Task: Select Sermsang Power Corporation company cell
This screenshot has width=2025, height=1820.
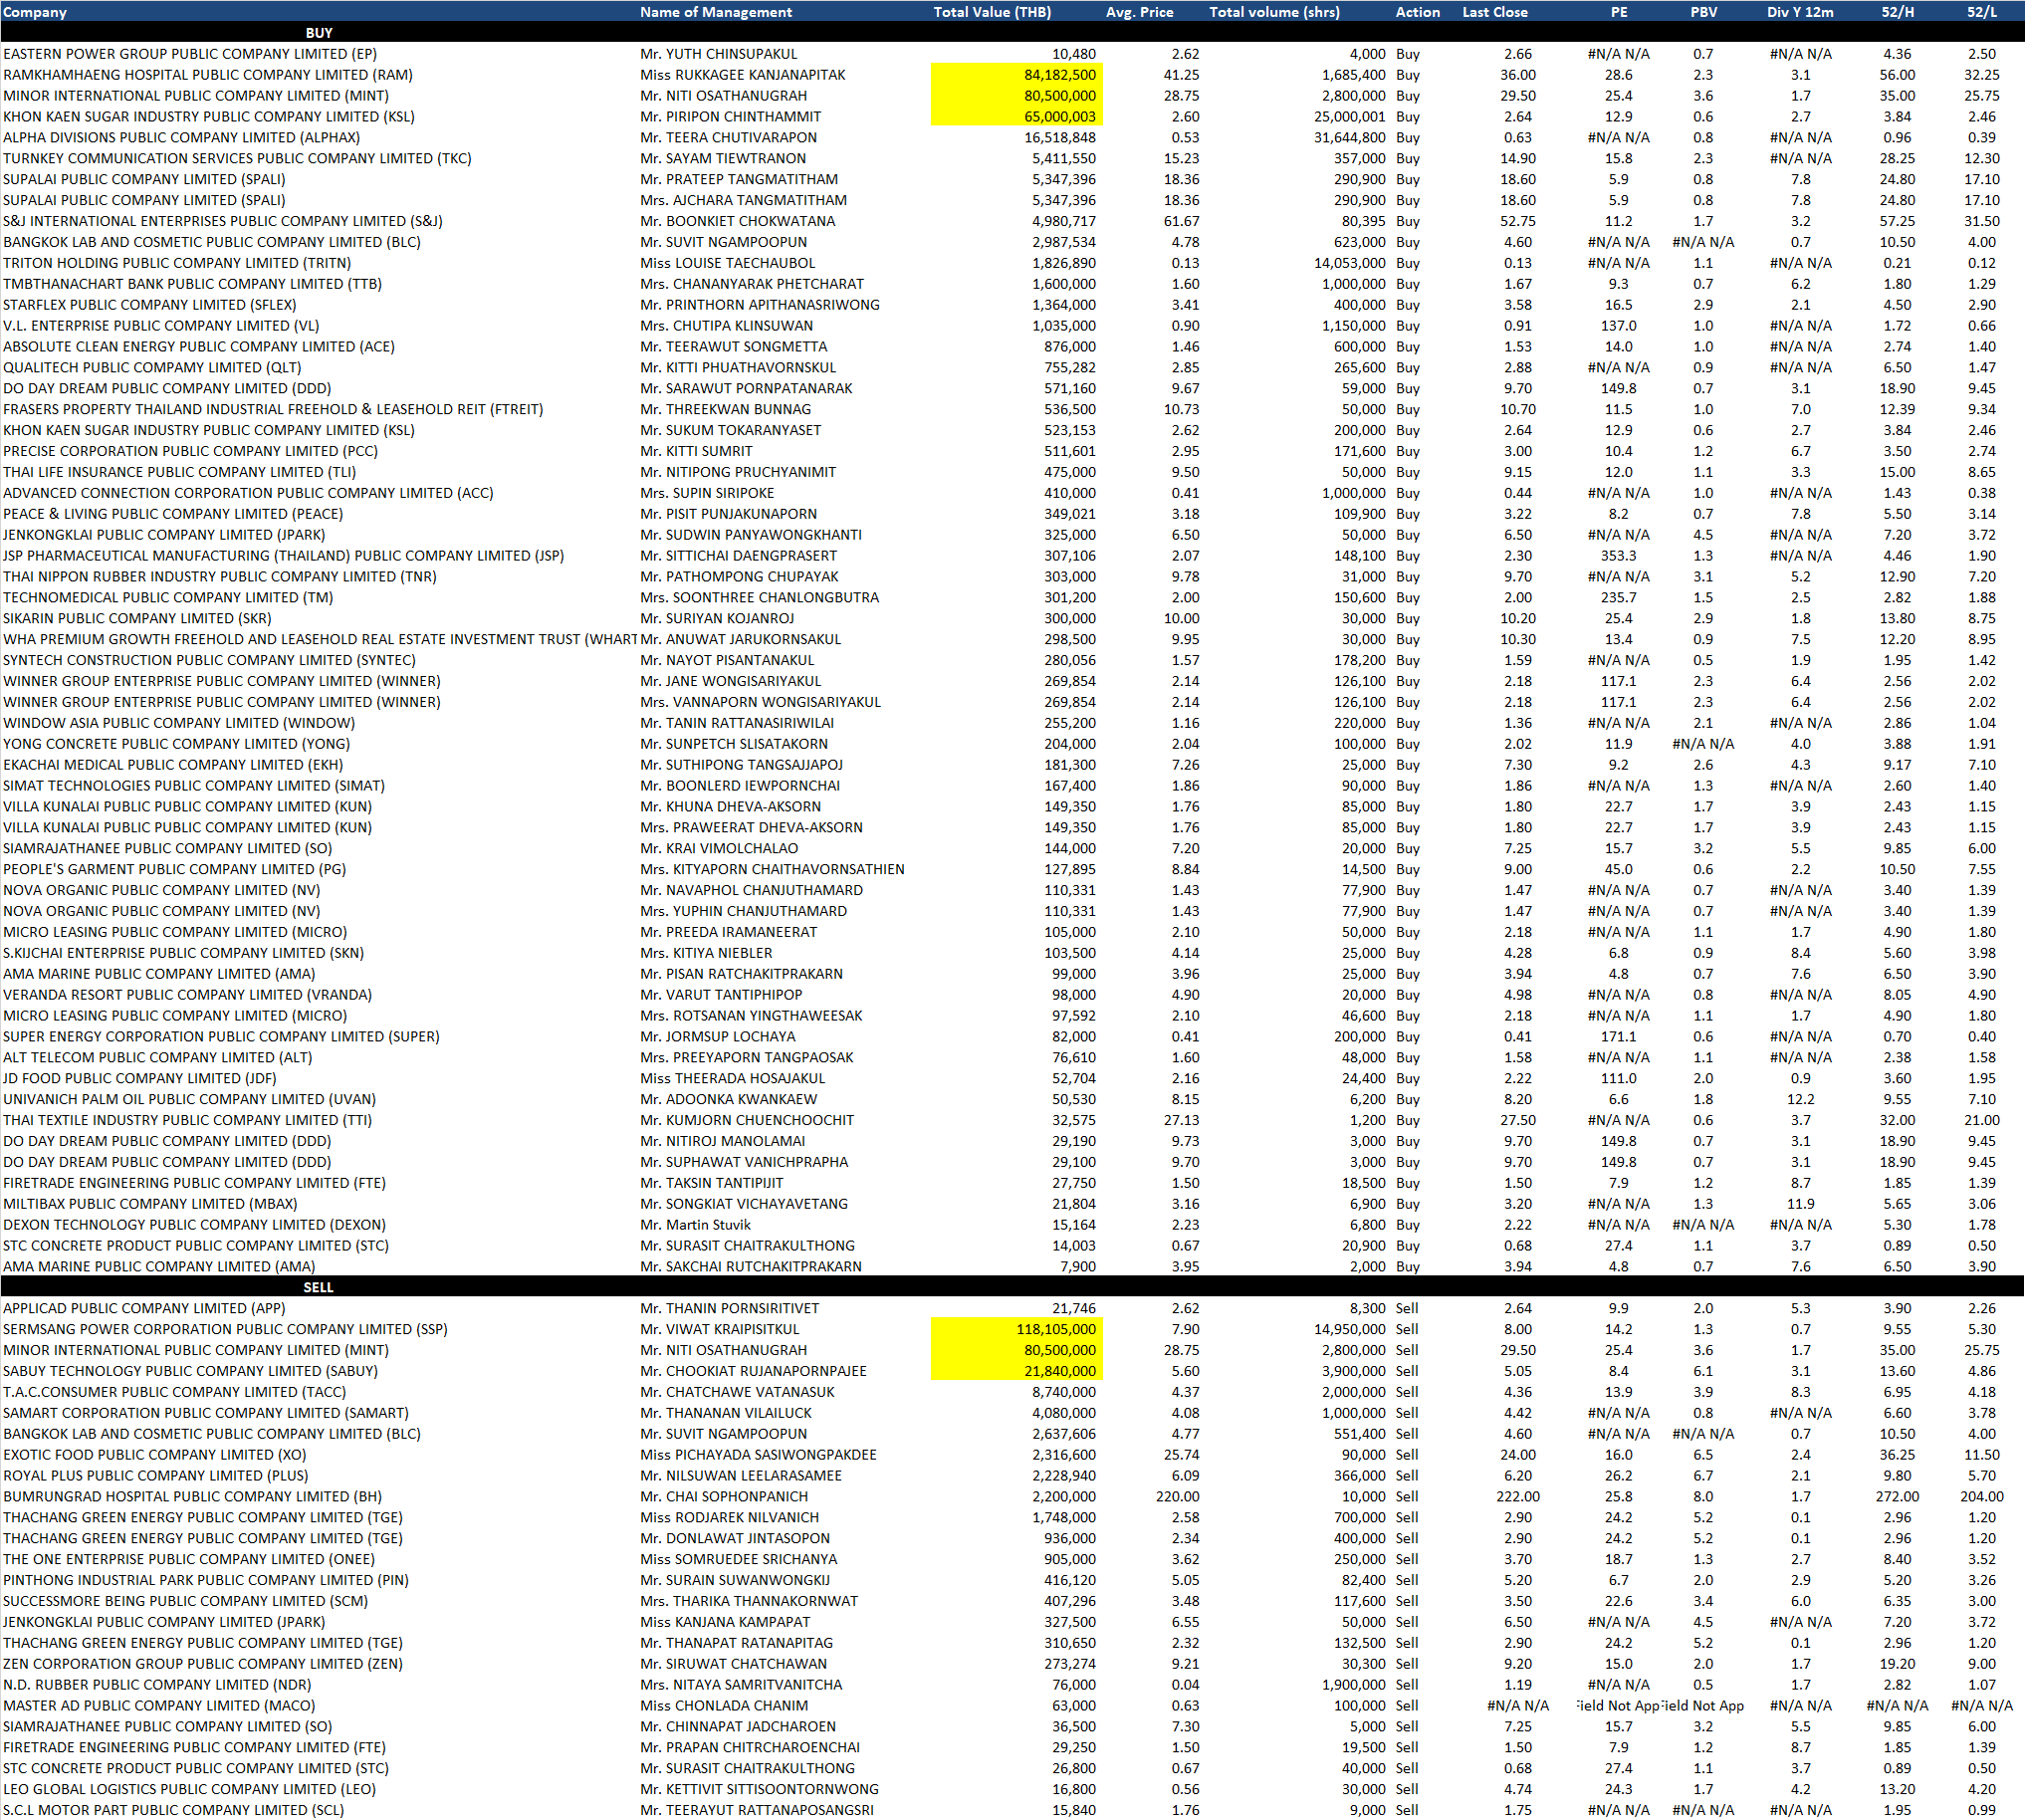Action: (x=225, y=1329)
